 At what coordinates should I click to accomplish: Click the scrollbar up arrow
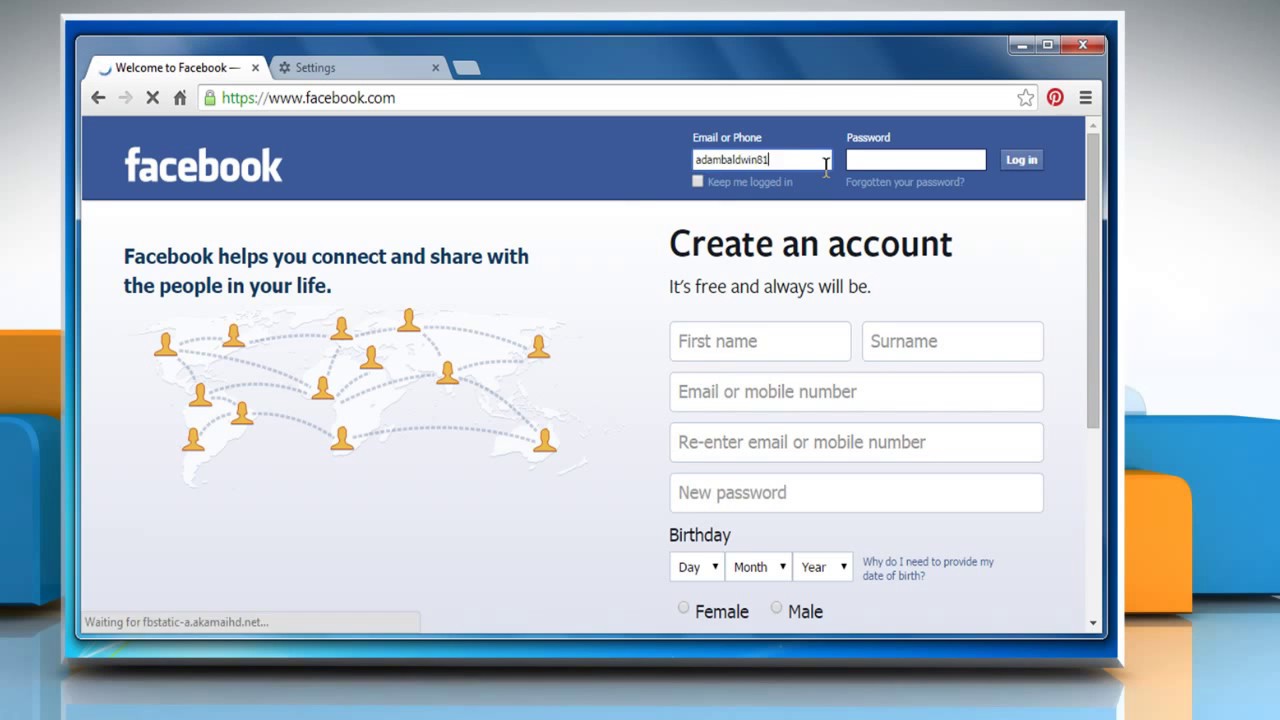pos(1093,124)
